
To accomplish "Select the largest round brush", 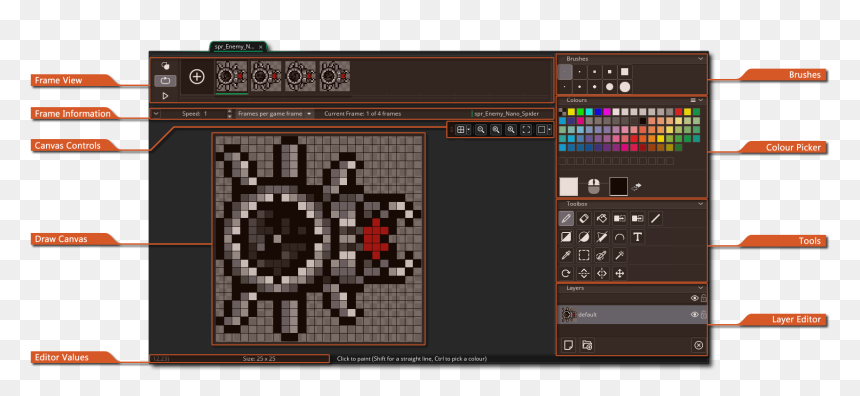I will tap(624, 87).
